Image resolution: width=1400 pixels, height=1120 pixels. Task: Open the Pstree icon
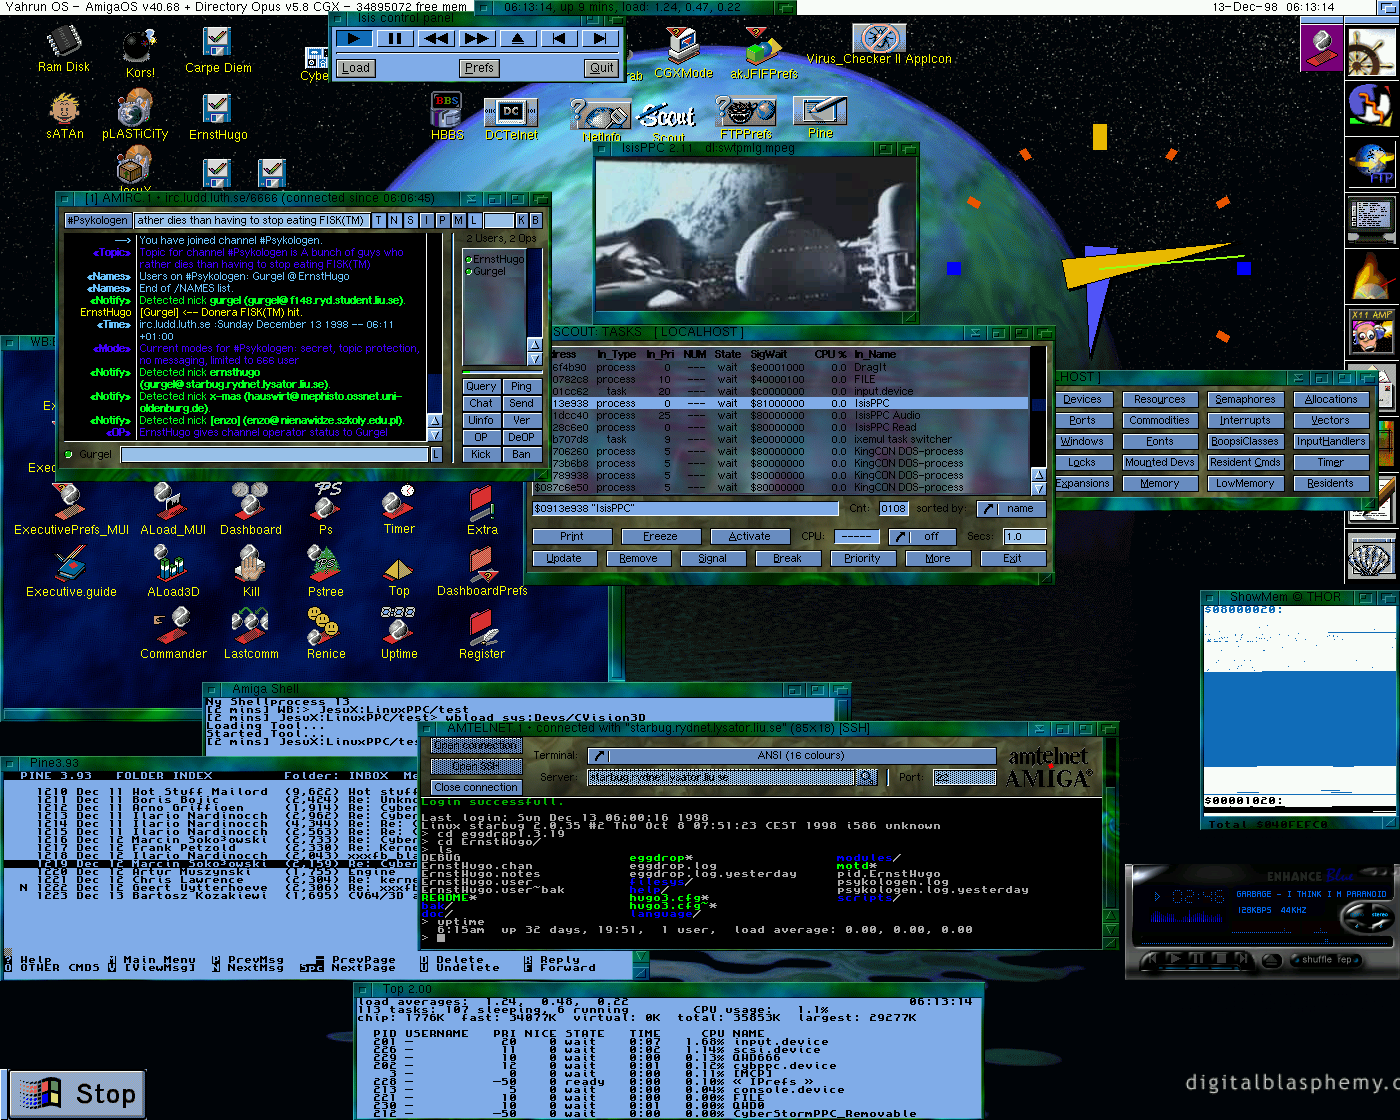tap(326, 573)
